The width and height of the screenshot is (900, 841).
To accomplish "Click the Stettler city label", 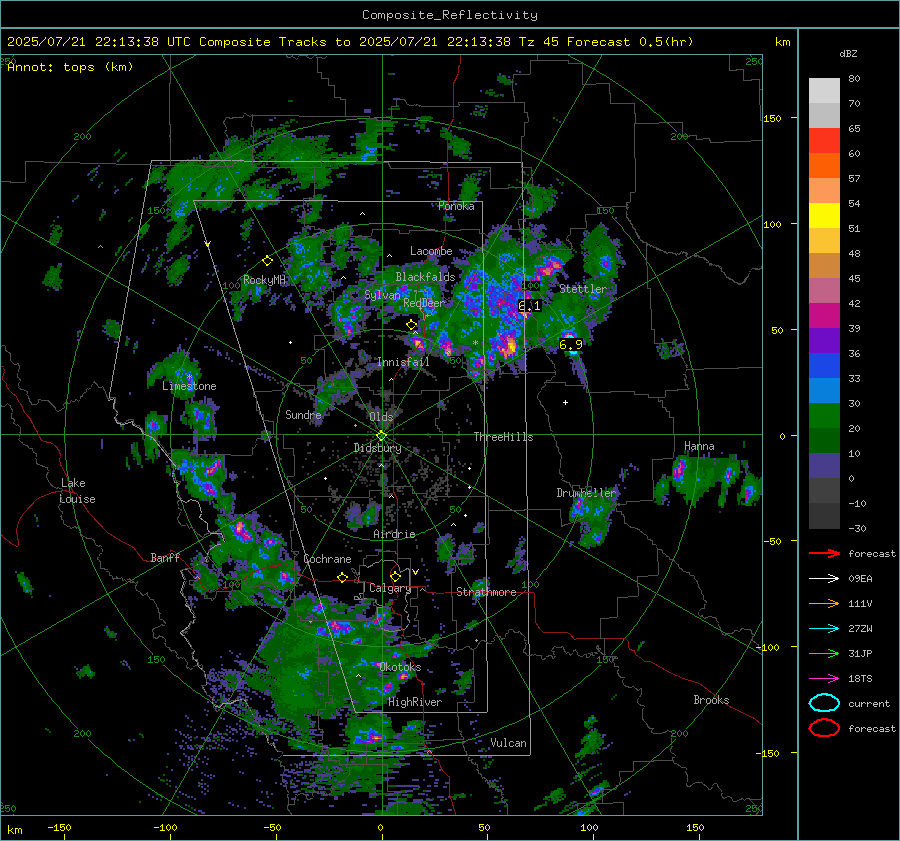I will [583, 289].
